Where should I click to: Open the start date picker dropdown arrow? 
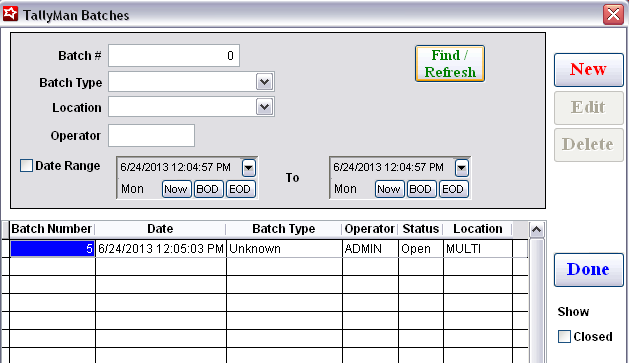(249, 168)
